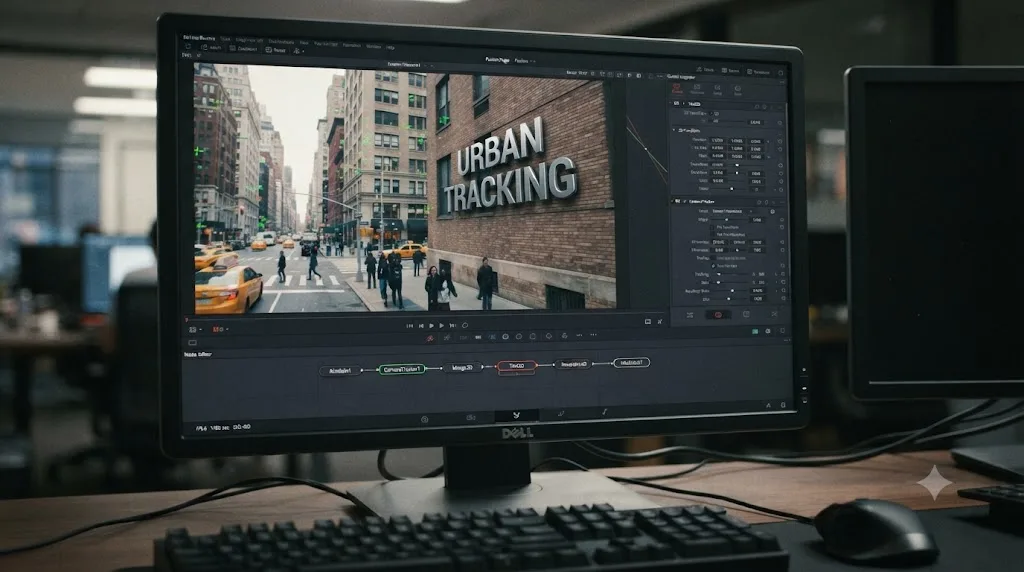Viewport: 1024px width, 572px height.
Task: Open the highlighted Fusion page in the bottom bar
Action: point(516,415)
